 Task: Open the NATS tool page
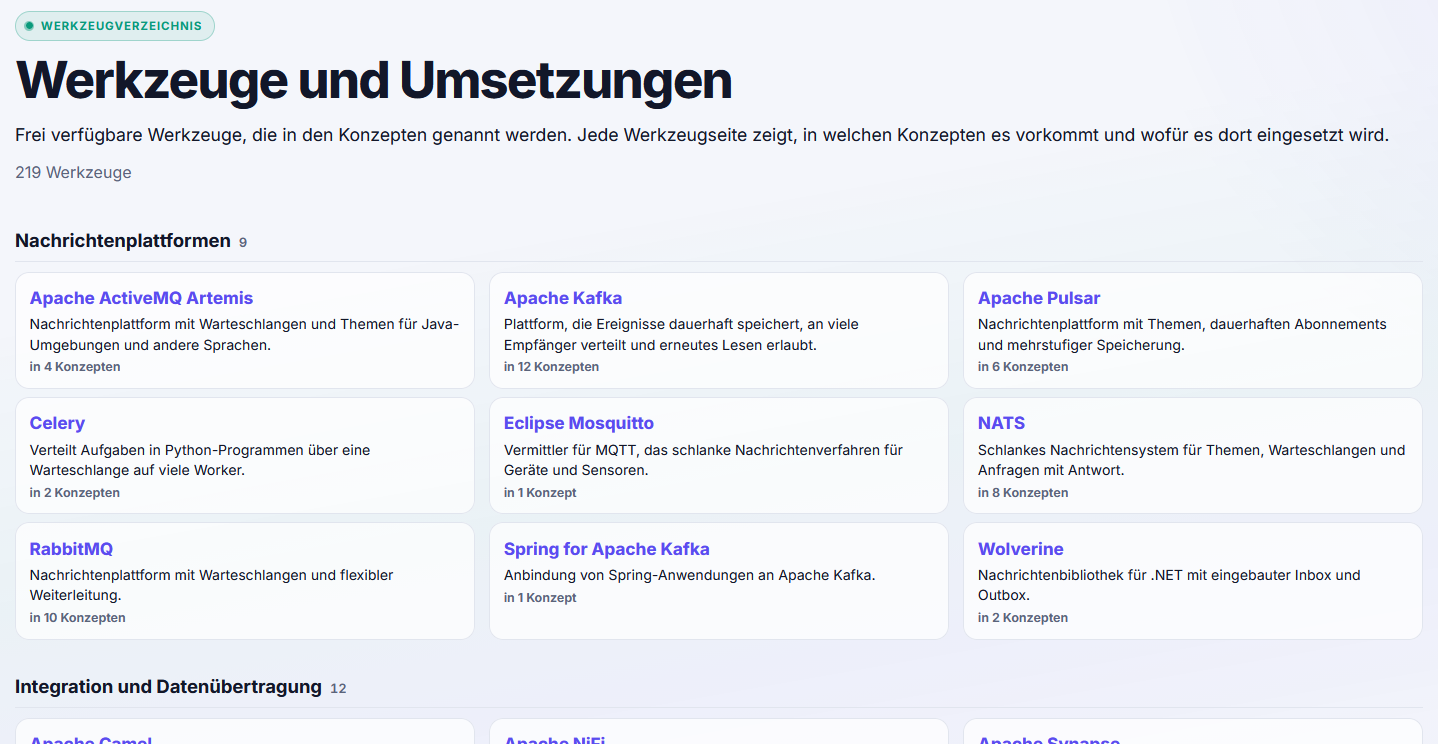pyautogui.click(x=1001, y=423)
